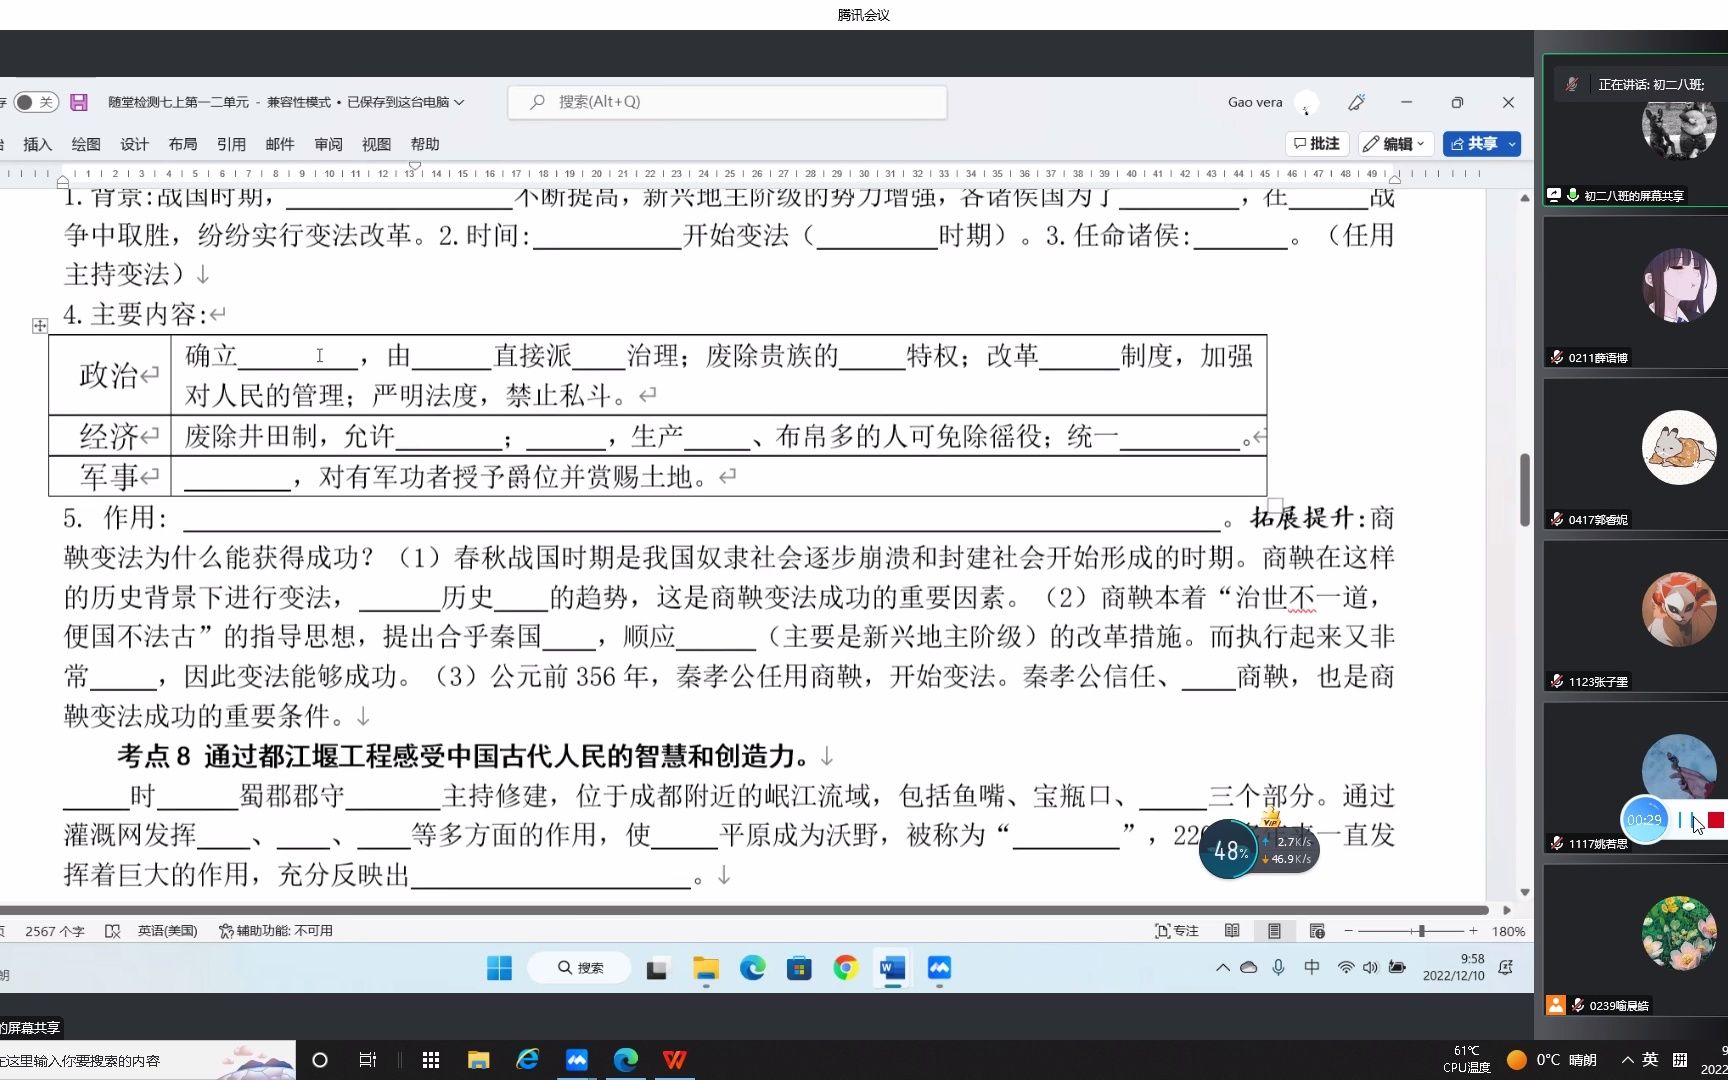Switch to Print Layout view icon
The height and width of the screenshot is (1080, 1728).
pos(1274,931)
